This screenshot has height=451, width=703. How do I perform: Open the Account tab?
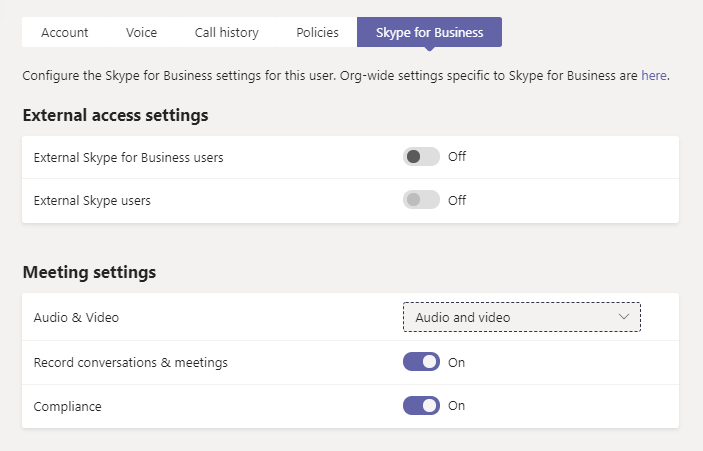click(65, 32)
